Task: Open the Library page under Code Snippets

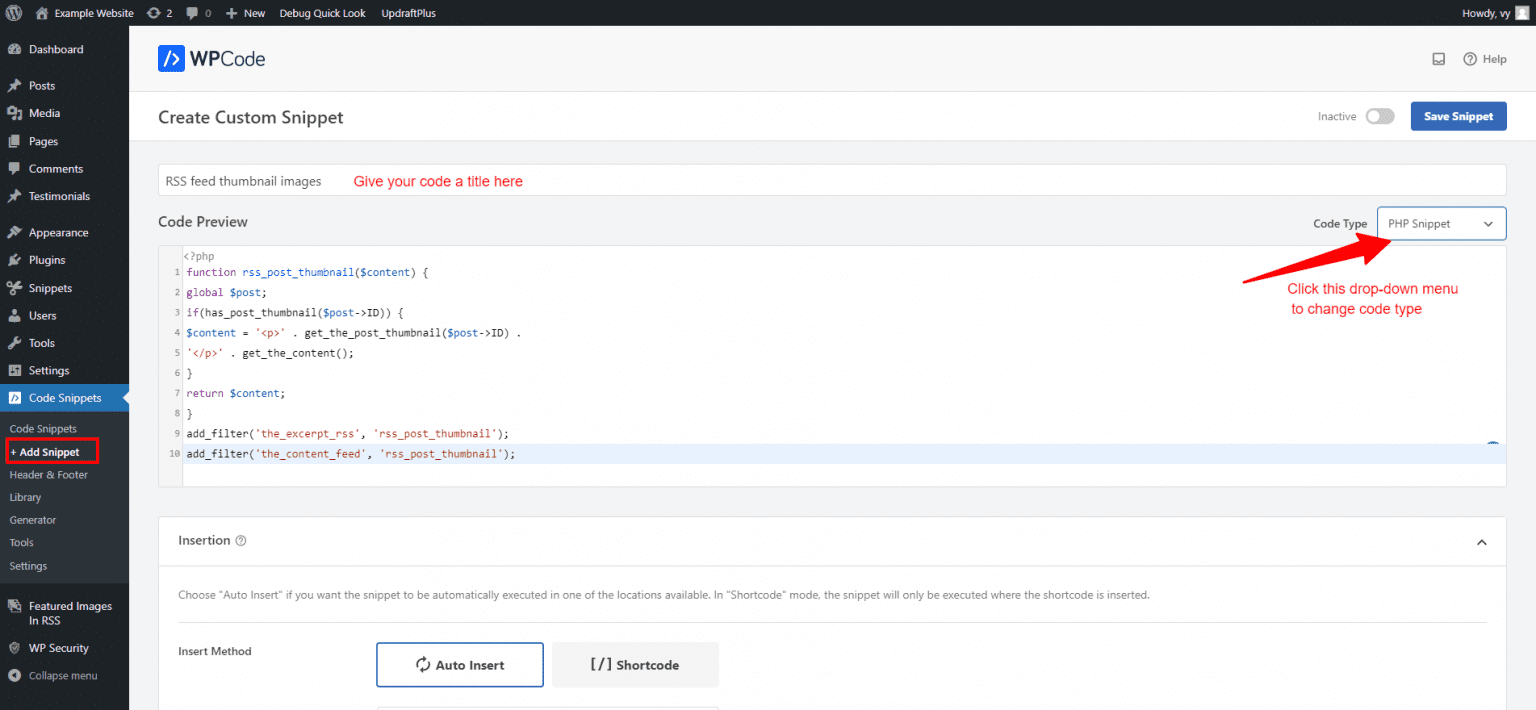Action: (25, 497)
